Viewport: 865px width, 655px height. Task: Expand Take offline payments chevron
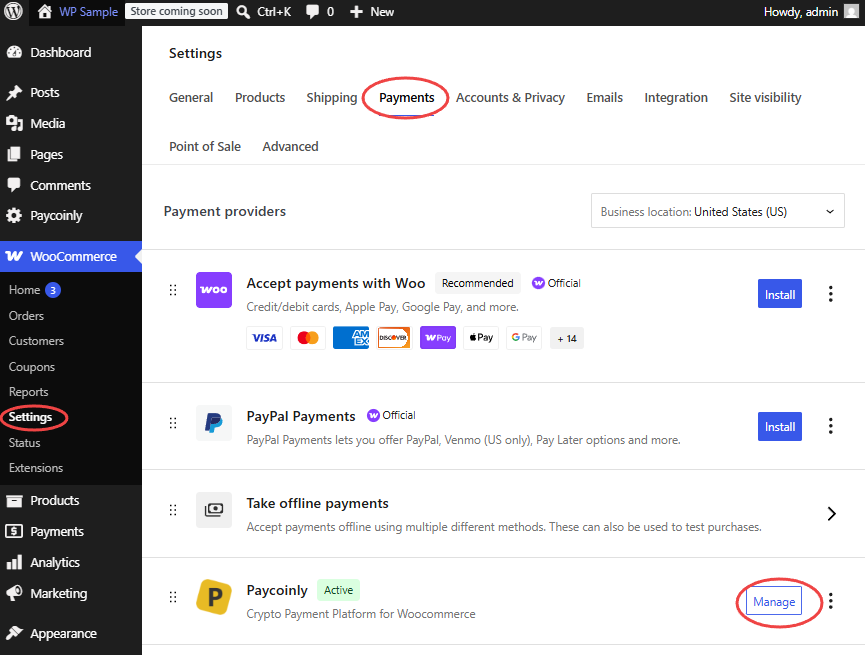[x=831, y=514]
